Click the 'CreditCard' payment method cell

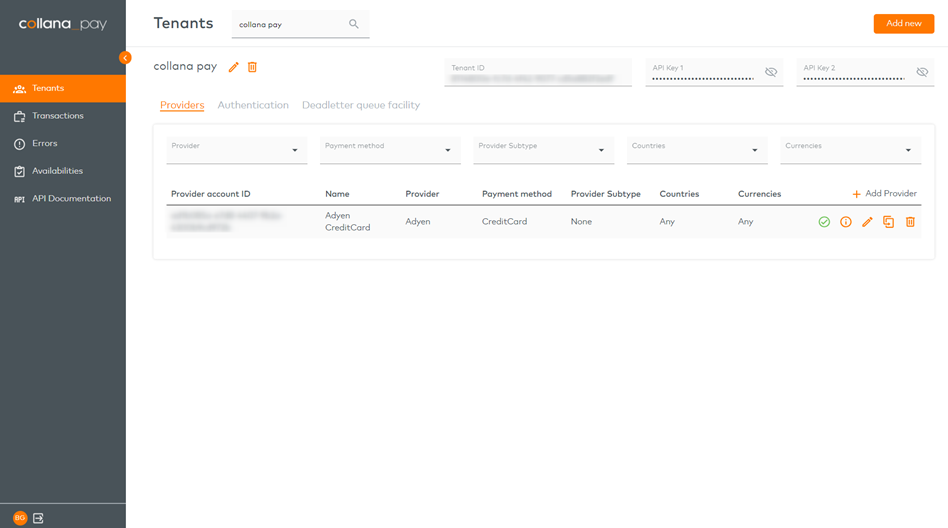point(504,221)
